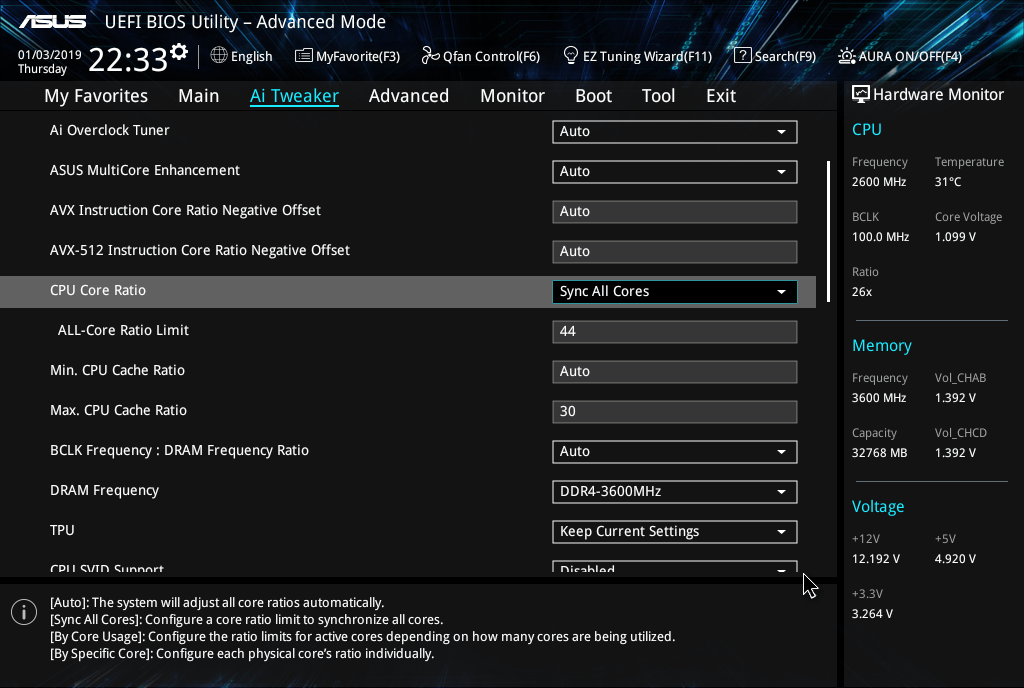The image size is (1024, 688).
Task: Switch to the Boot tab
Action: point(593,96)
